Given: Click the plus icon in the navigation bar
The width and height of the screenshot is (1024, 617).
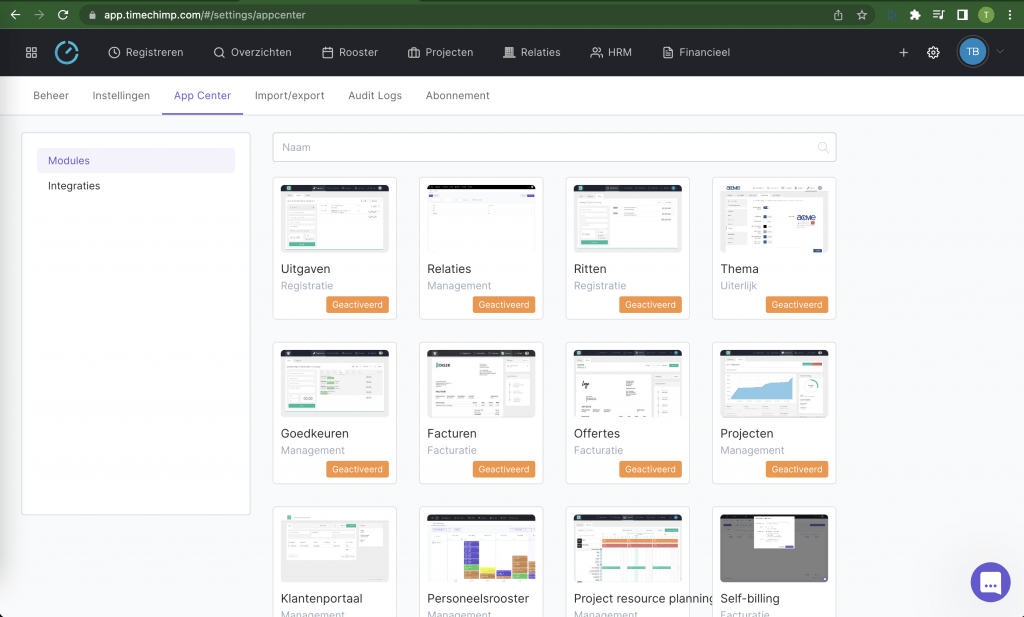Looking at the screenshot, I should pos(903,52).
